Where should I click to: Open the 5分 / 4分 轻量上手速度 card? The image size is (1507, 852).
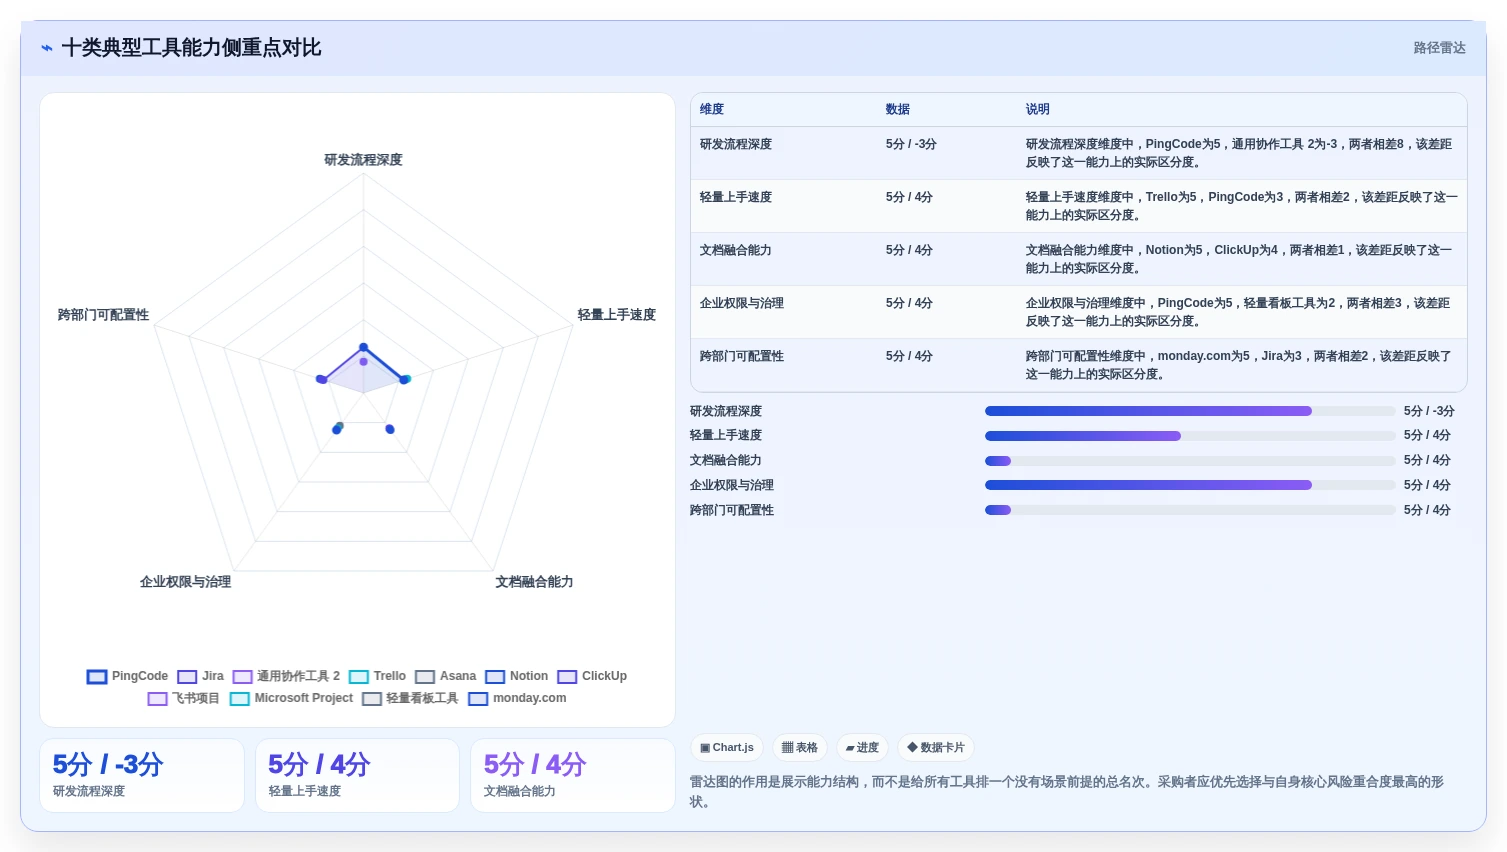357,775
